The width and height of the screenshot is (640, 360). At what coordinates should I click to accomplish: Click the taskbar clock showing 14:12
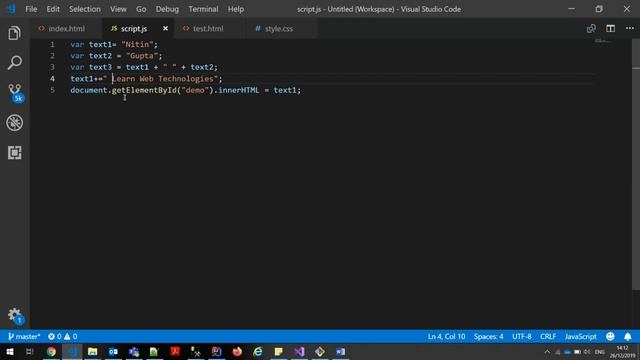pyautogui.click(x=622, y=352)
